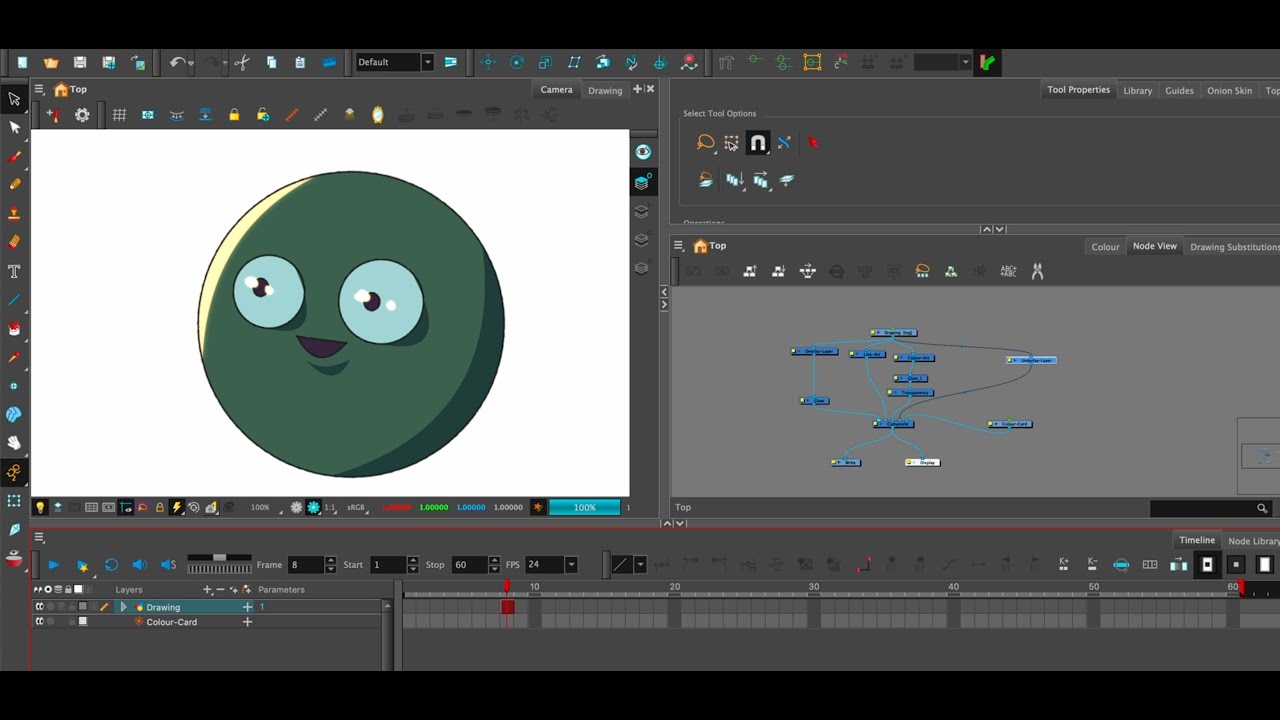Click the Rotate tool in top toolbar
The width and height of the screenshot is (1280, 720).
517,62
